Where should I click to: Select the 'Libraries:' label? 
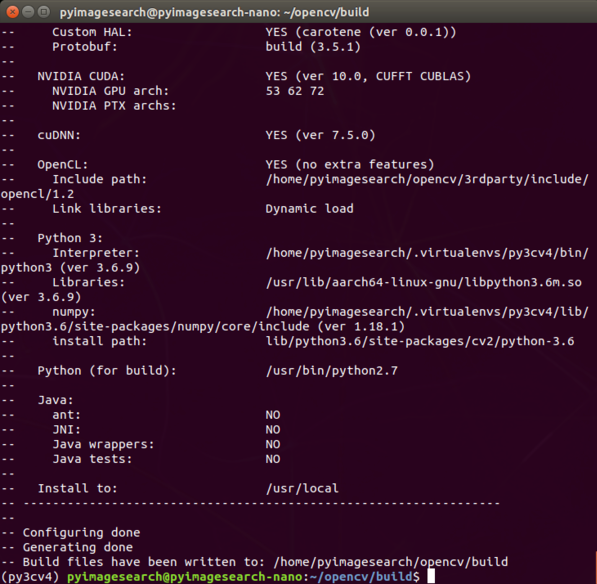pos(88,282)
